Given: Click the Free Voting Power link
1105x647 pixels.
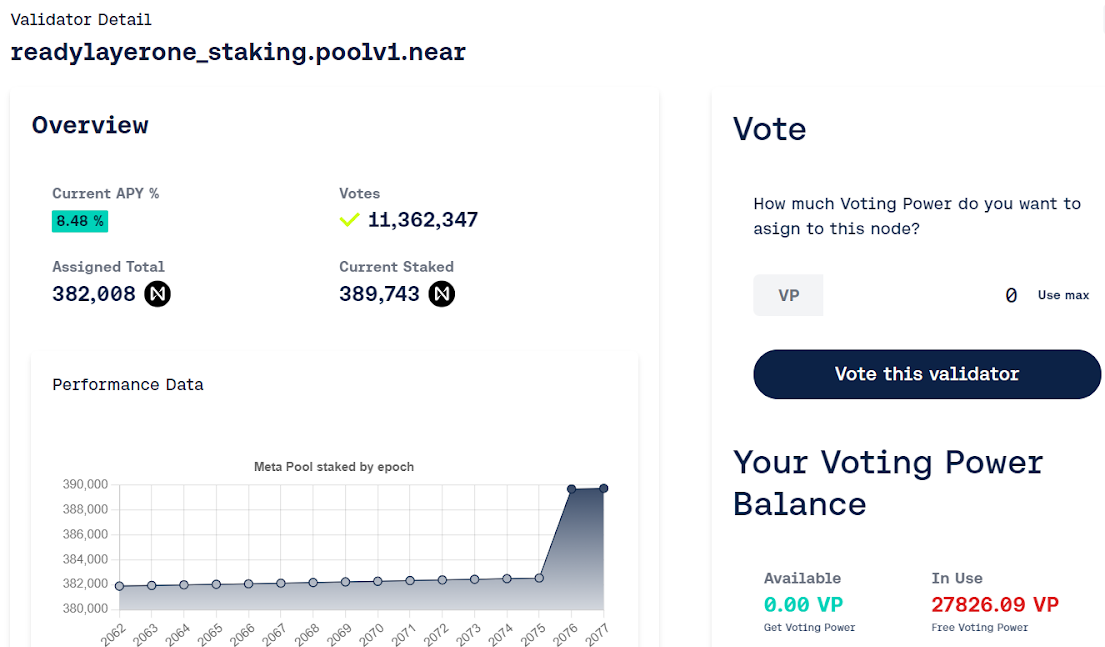Looking at the screenshot, I should (x=980, y=626).
